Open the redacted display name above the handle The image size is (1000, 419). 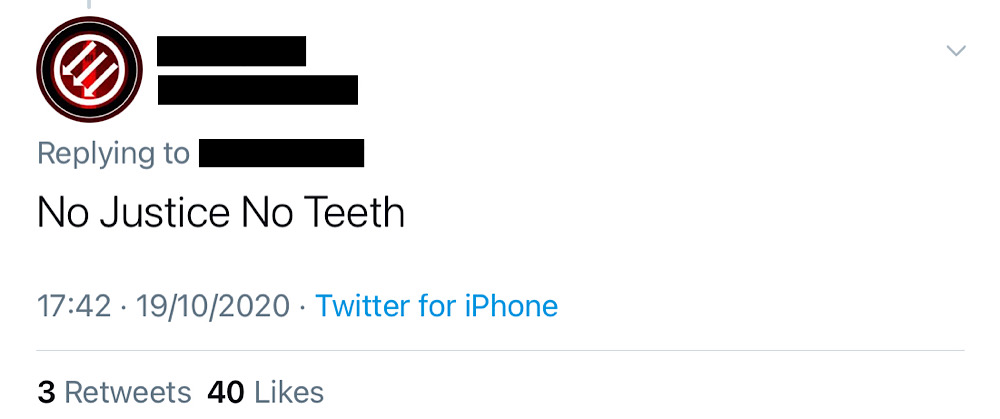(232, 51)
